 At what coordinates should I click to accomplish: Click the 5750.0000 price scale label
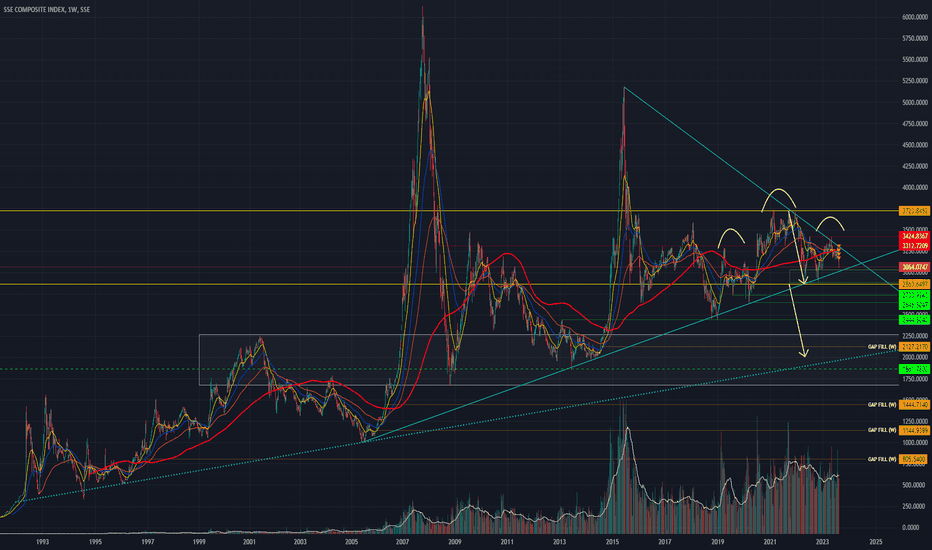[x=915, y=38]
